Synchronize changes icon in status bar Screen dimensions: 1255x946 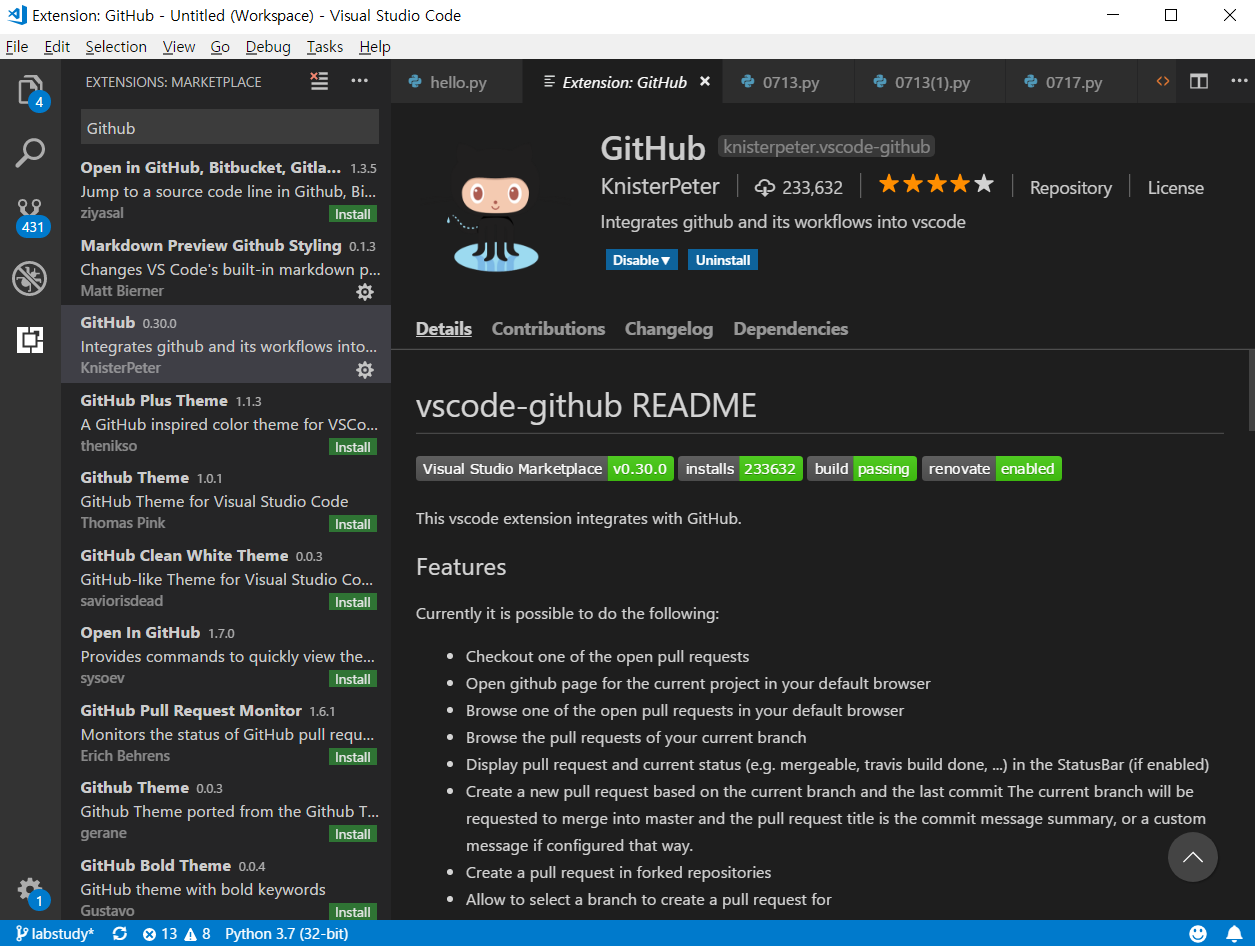click(120, 934)
